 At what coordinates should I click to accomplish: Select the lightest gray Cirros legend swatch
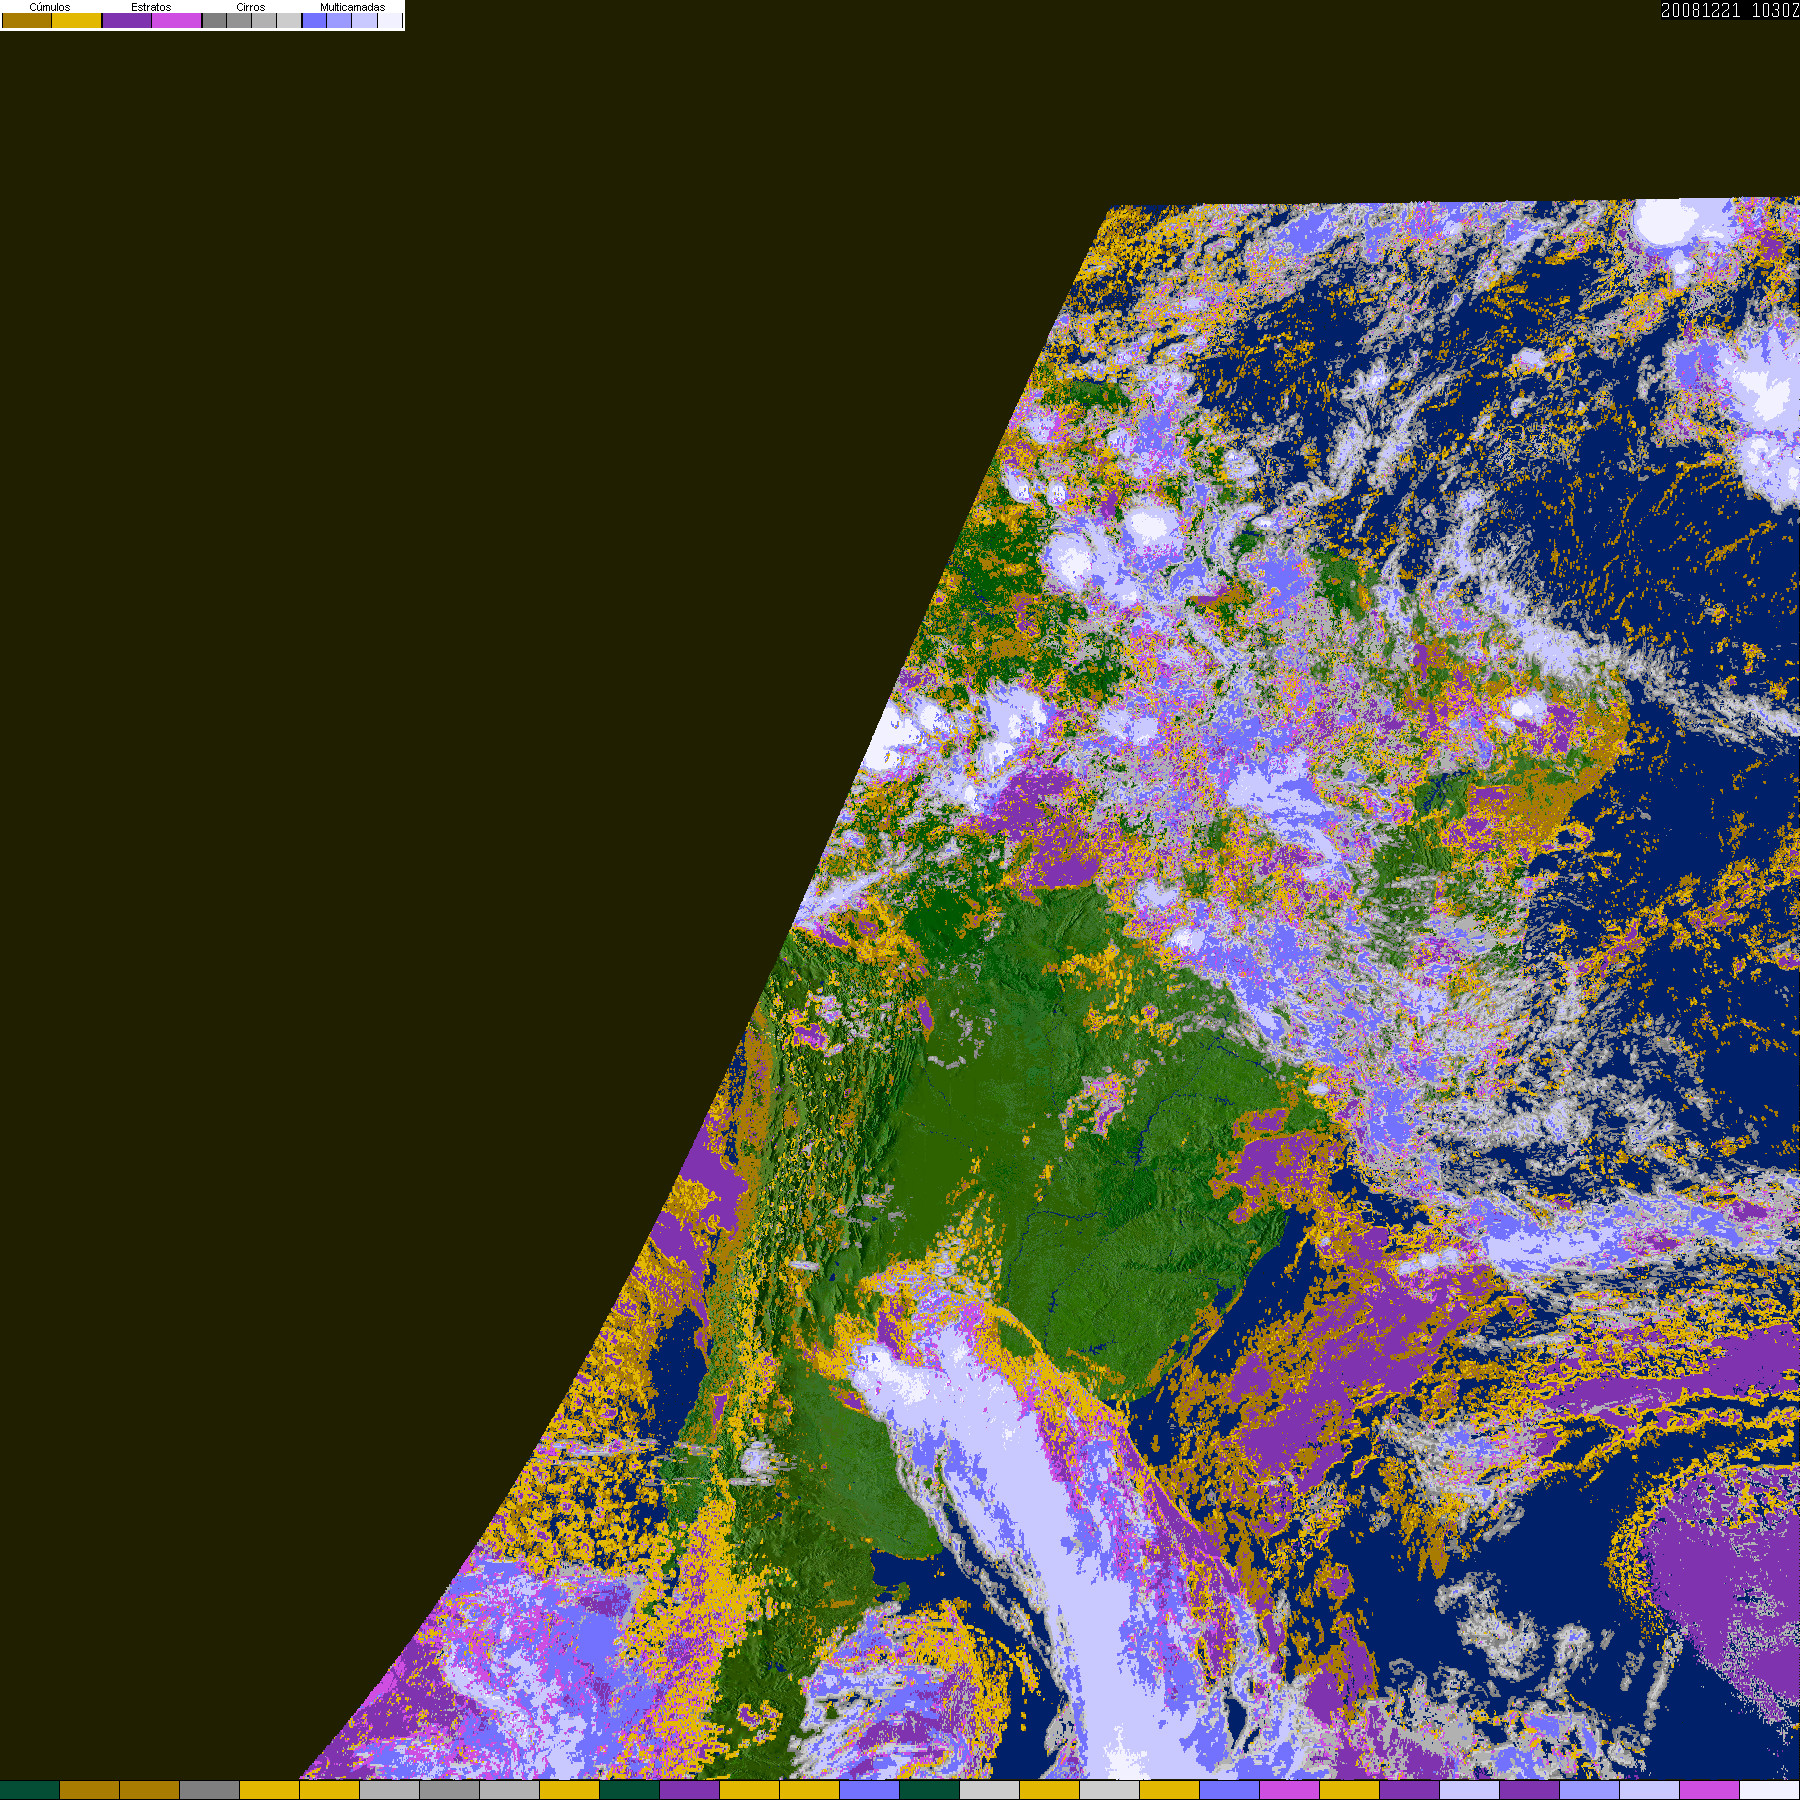pos(289,20)
